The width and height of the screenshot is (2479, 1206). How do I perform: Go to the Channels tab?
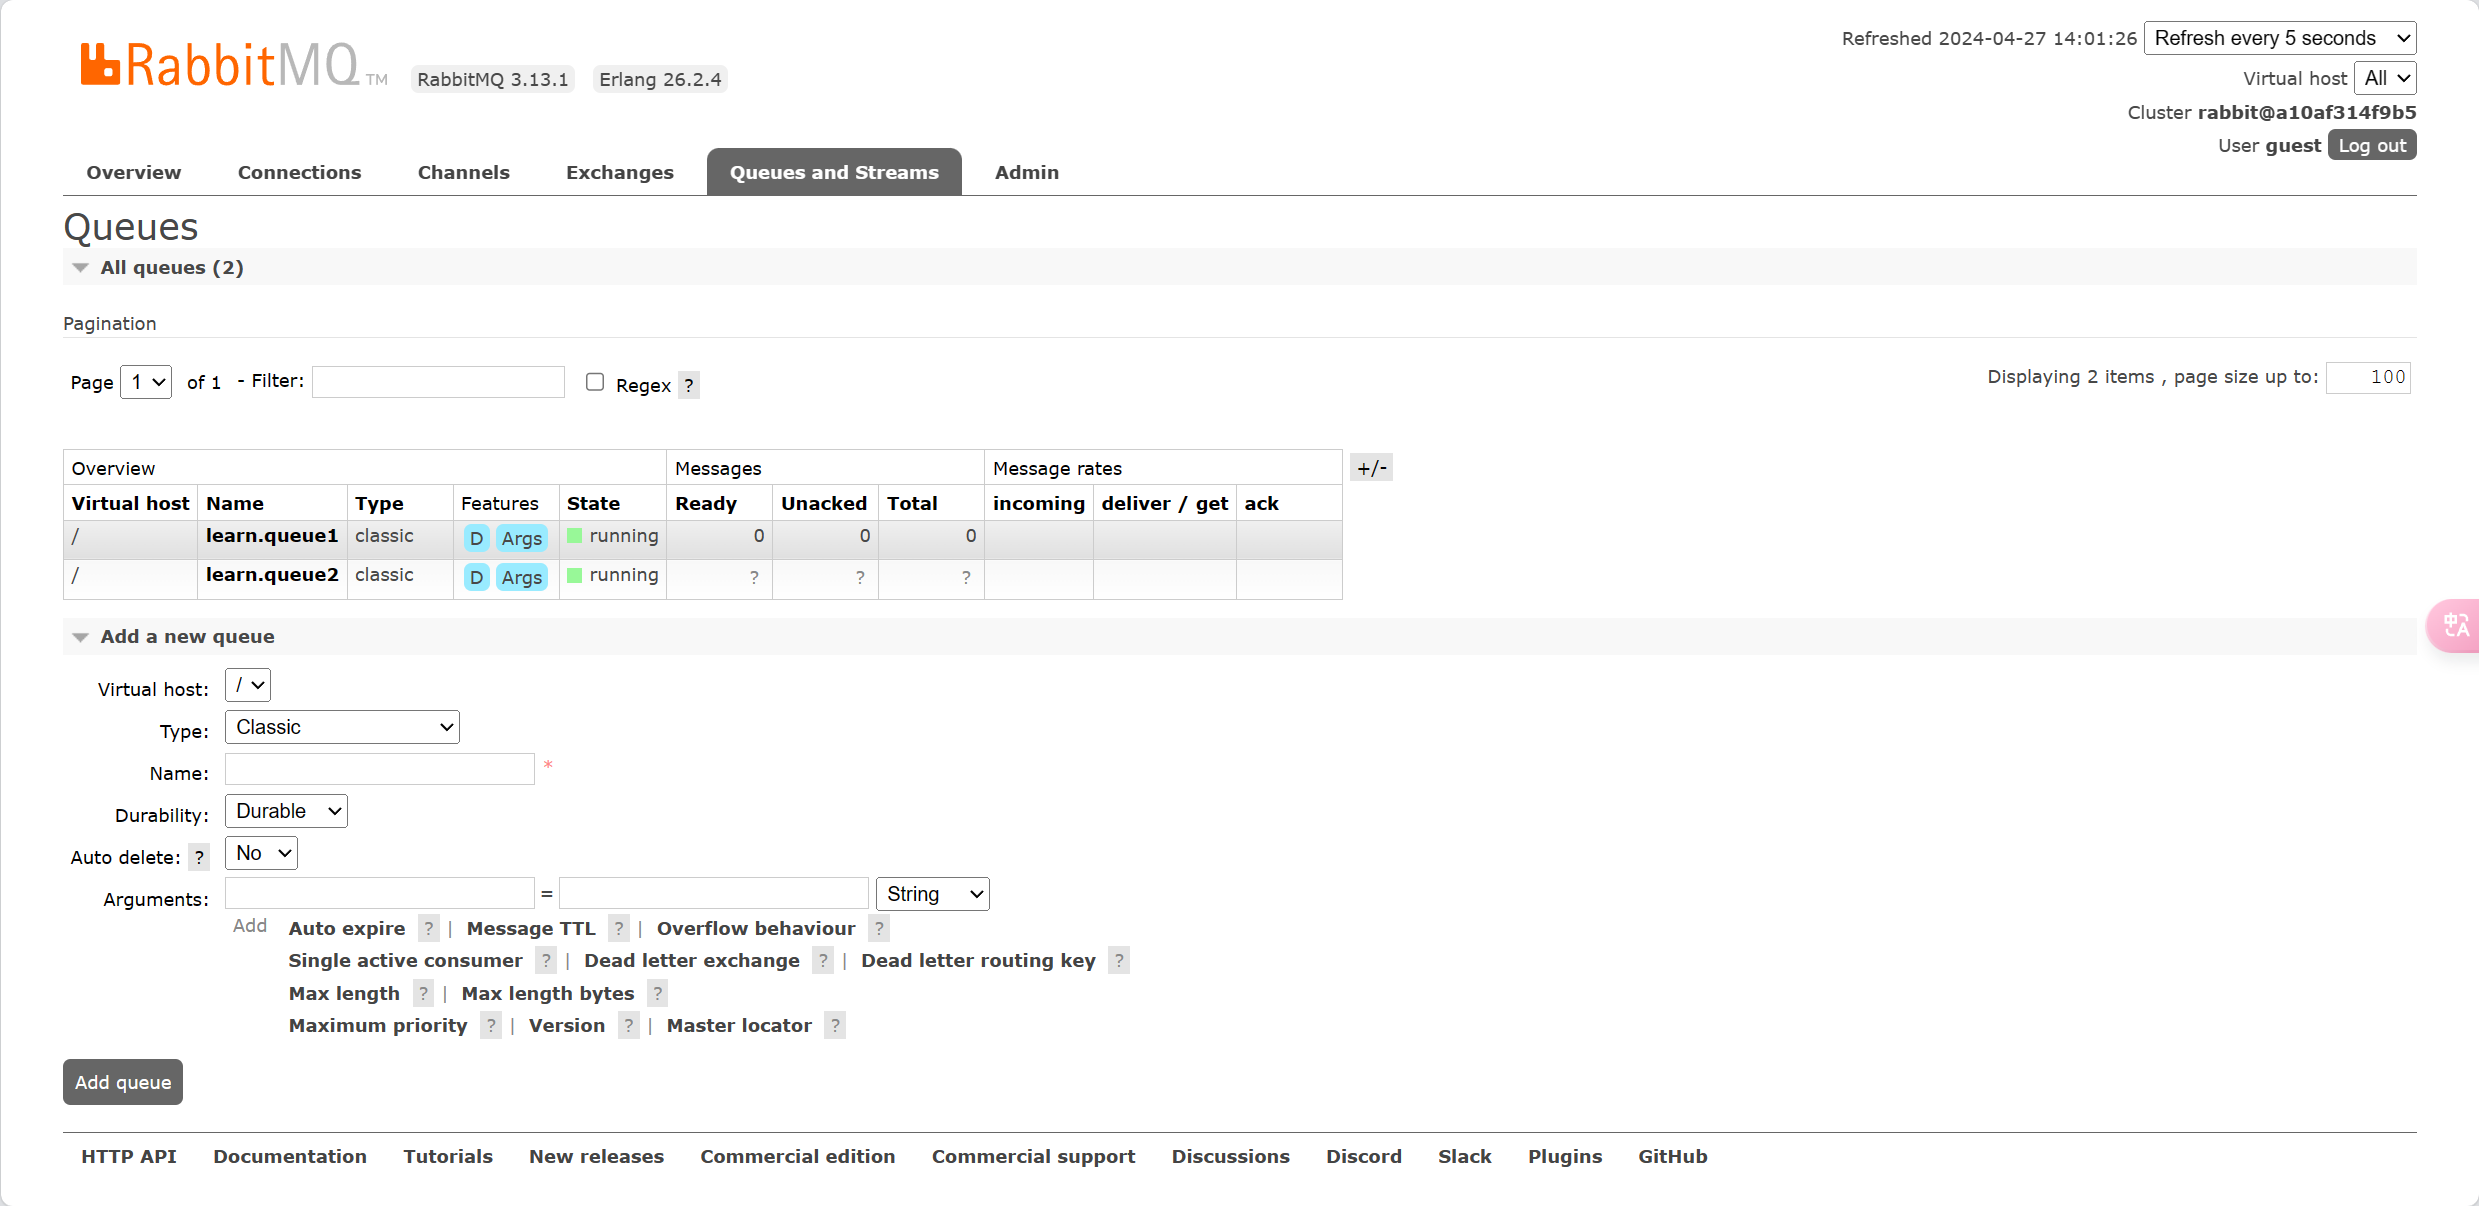point(464,172)
